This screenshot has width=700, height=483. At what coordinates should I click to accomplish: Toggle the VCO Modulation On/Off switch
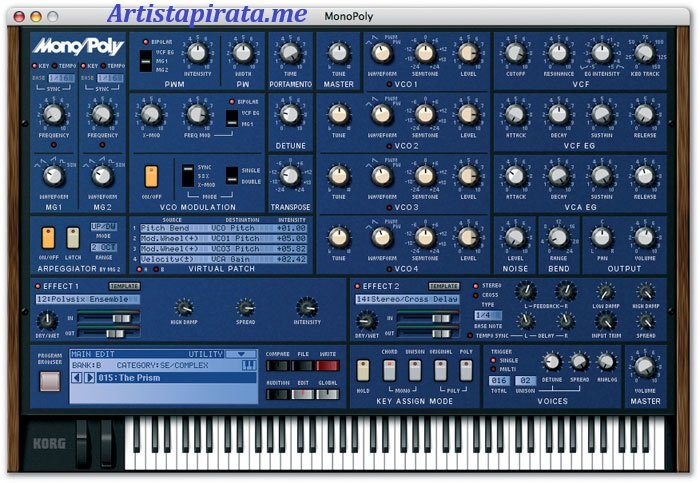[x=151, y=176]
